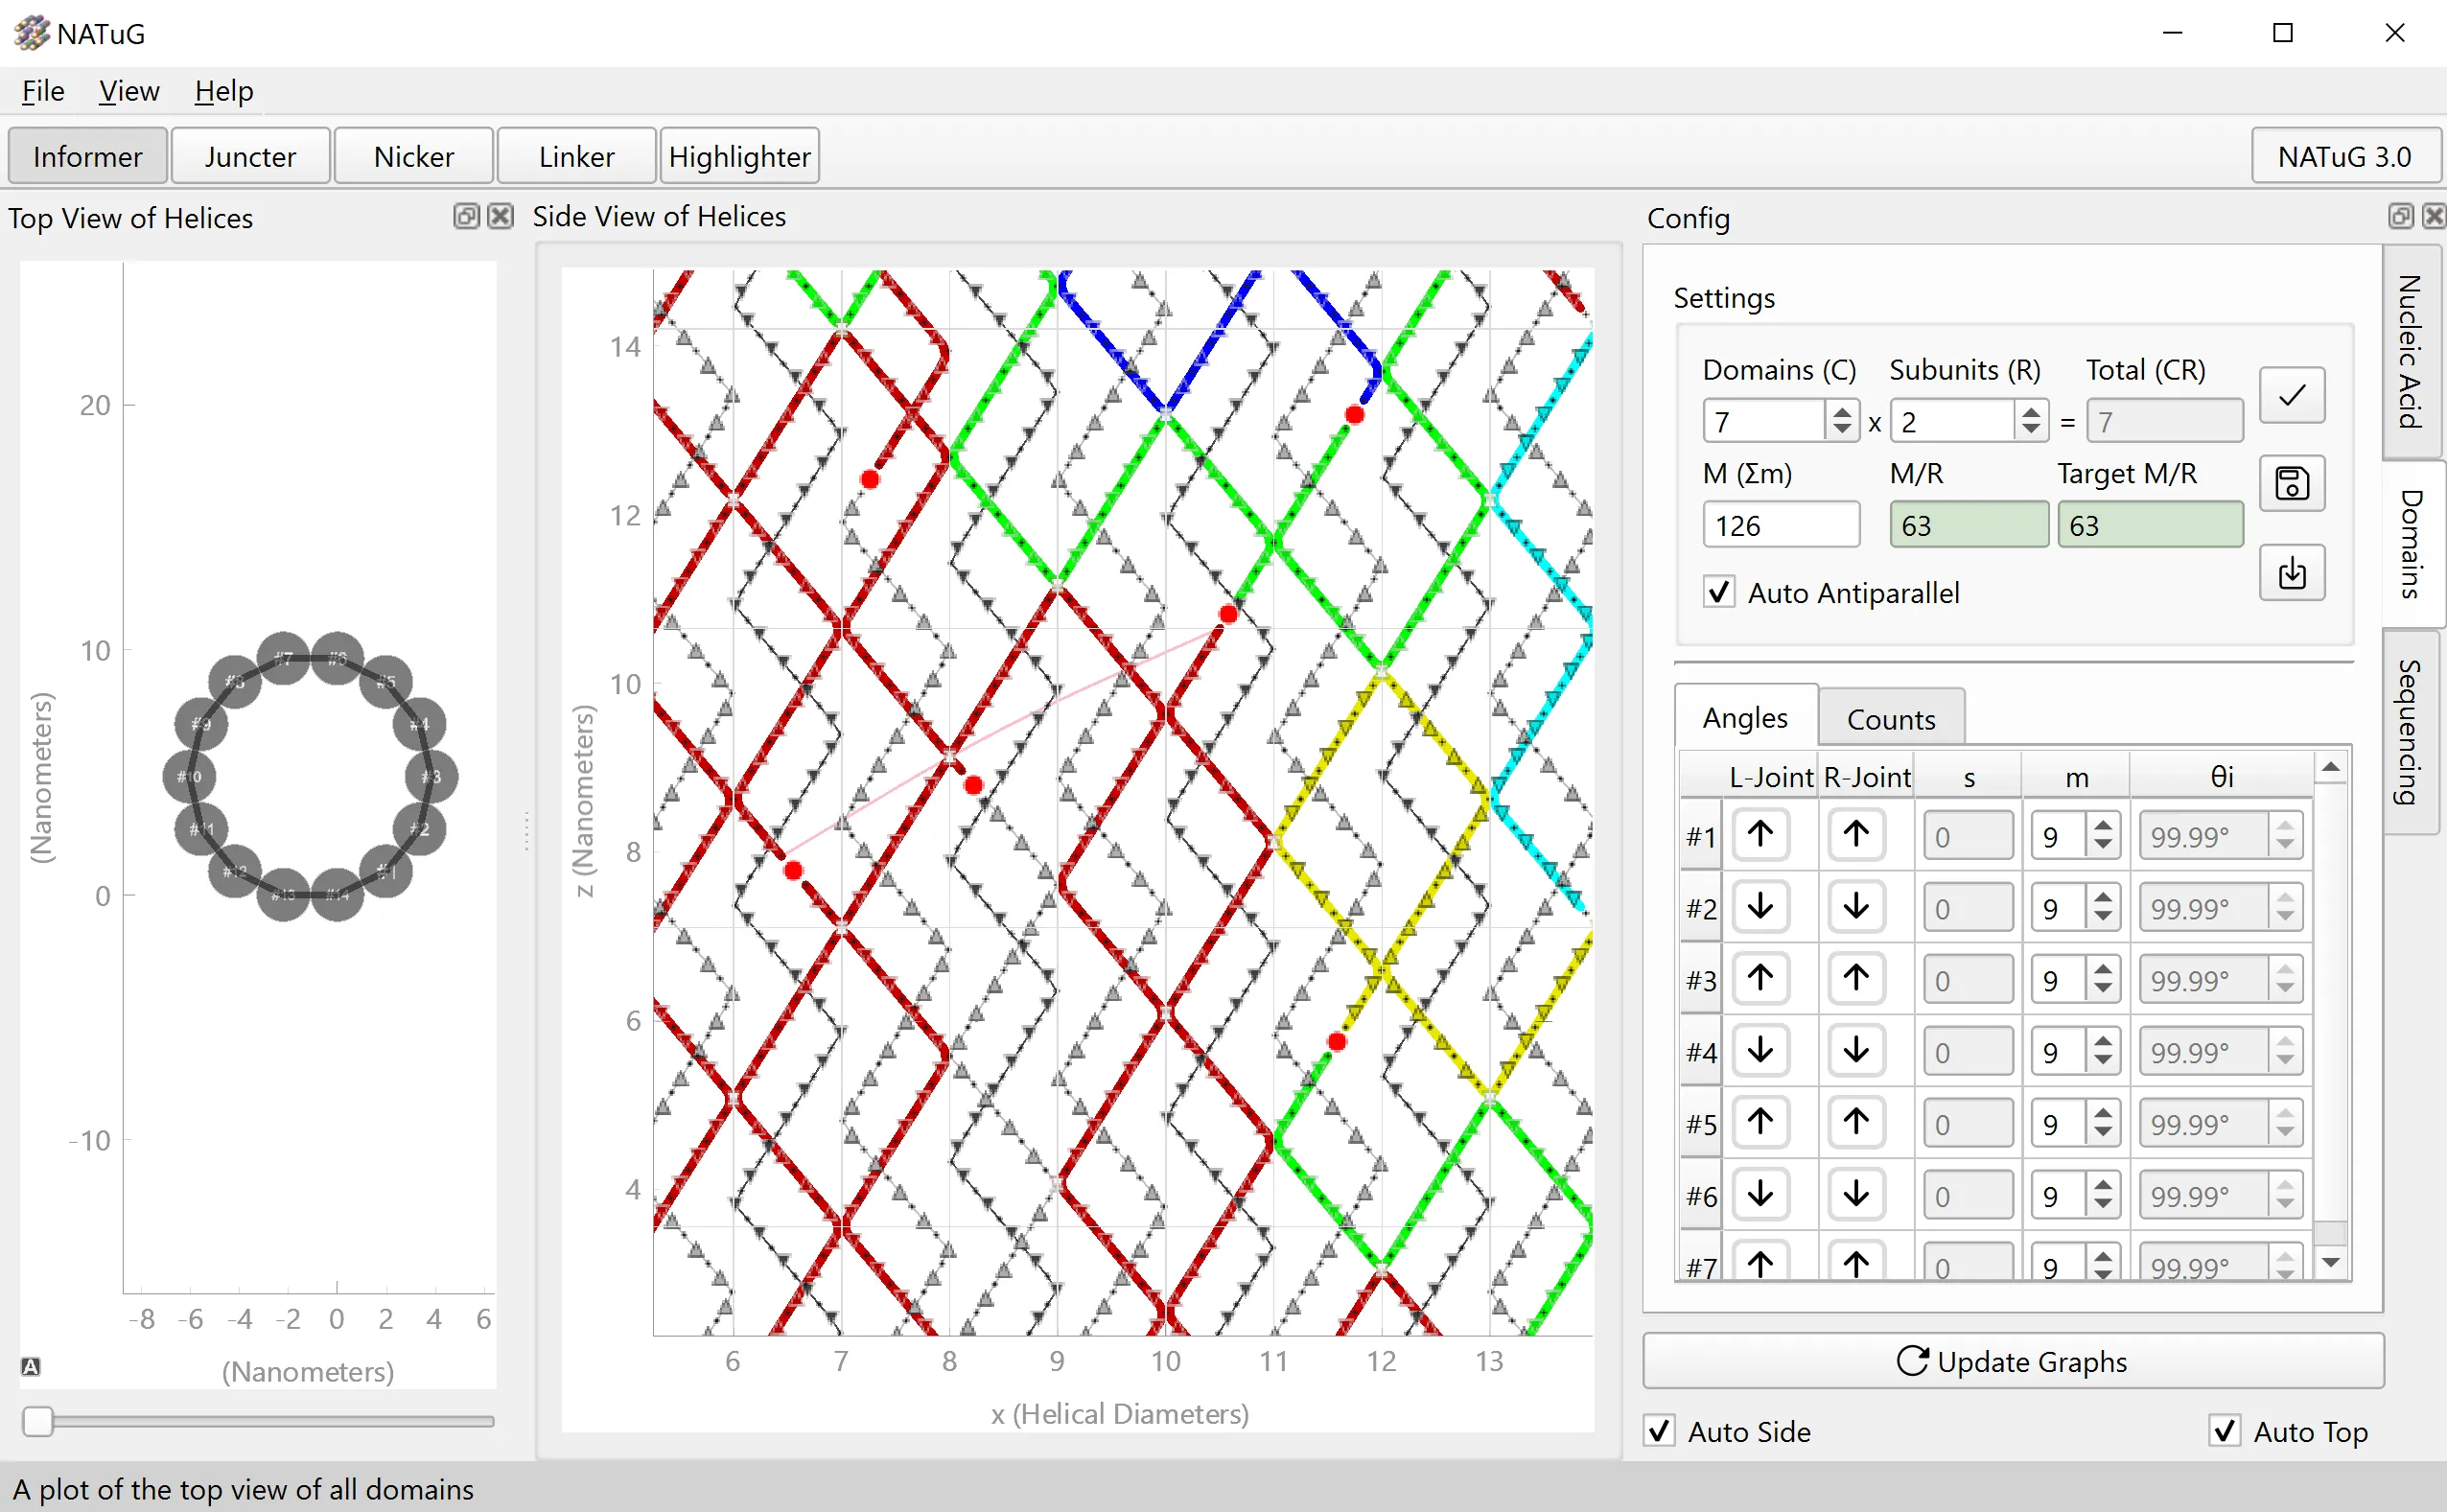Disable the Auto Antiparallel checkbox
This screenshot has width=2447, height=1512.
click(x=1719, y=592)
